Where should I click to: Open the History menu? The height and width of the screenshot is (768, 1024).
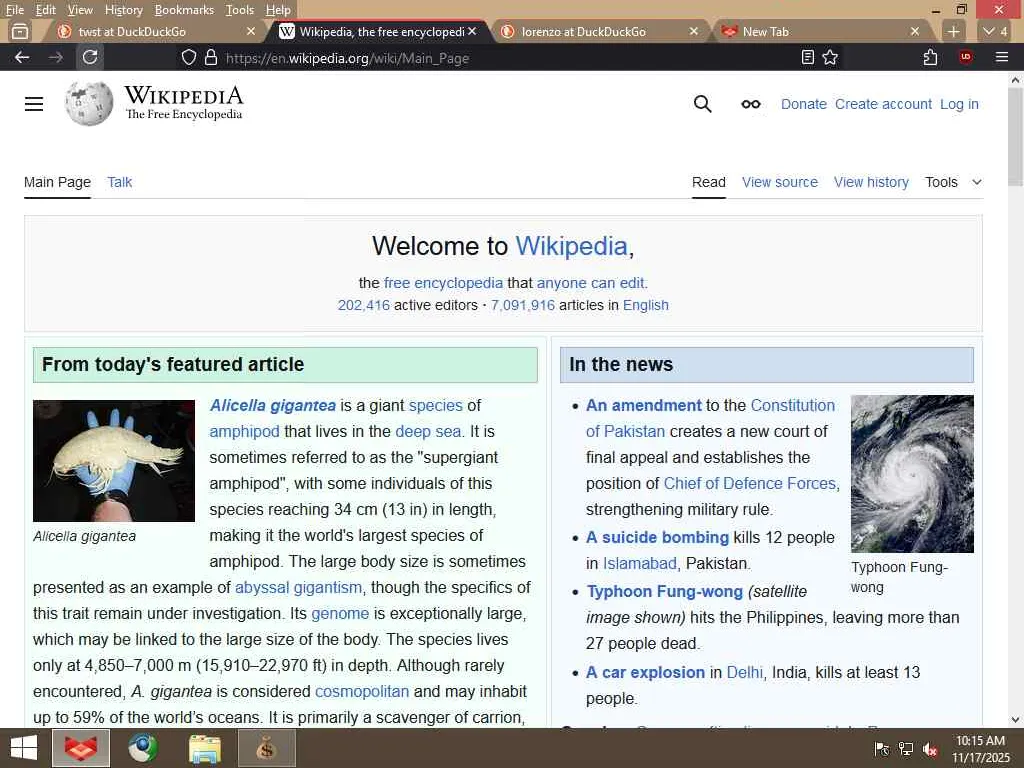click(123, 10)
